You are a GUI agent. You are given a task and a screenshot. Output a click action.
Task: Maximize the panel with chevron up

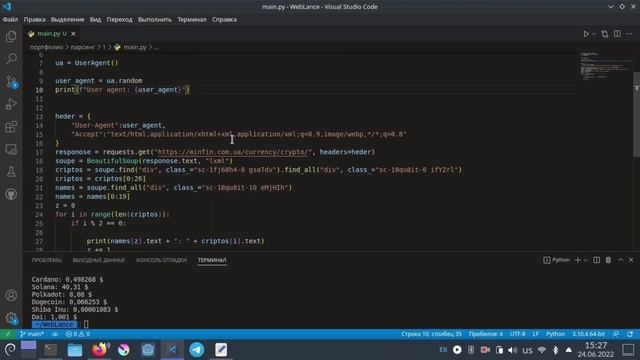(620, 260)
